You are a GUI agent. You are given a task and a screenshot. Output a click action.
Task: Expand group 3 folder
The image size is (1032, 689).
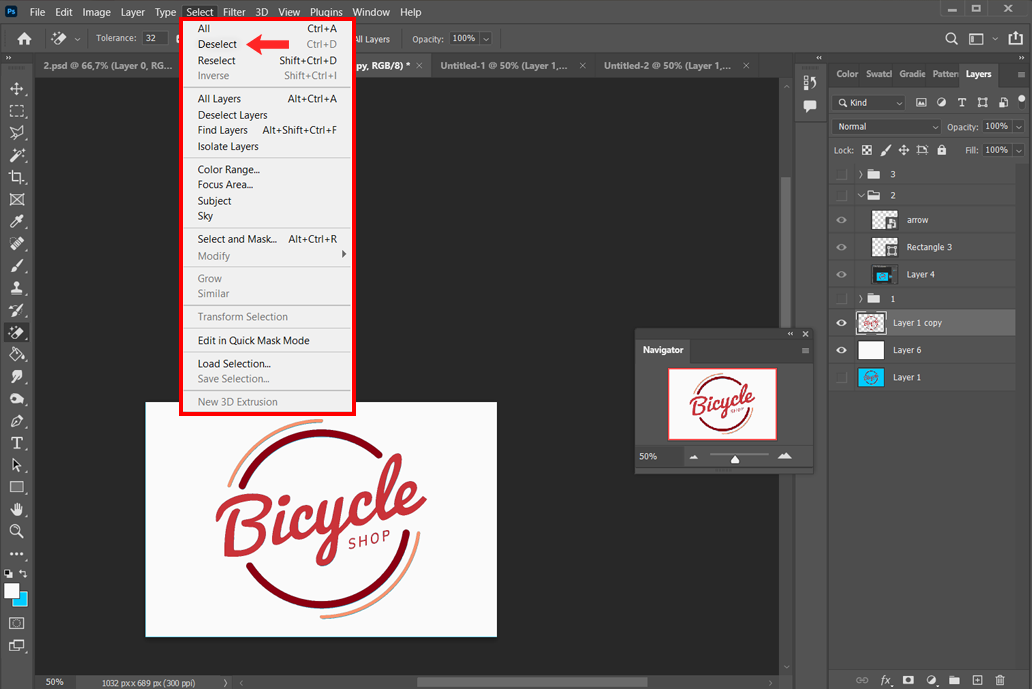coord(860,174)
